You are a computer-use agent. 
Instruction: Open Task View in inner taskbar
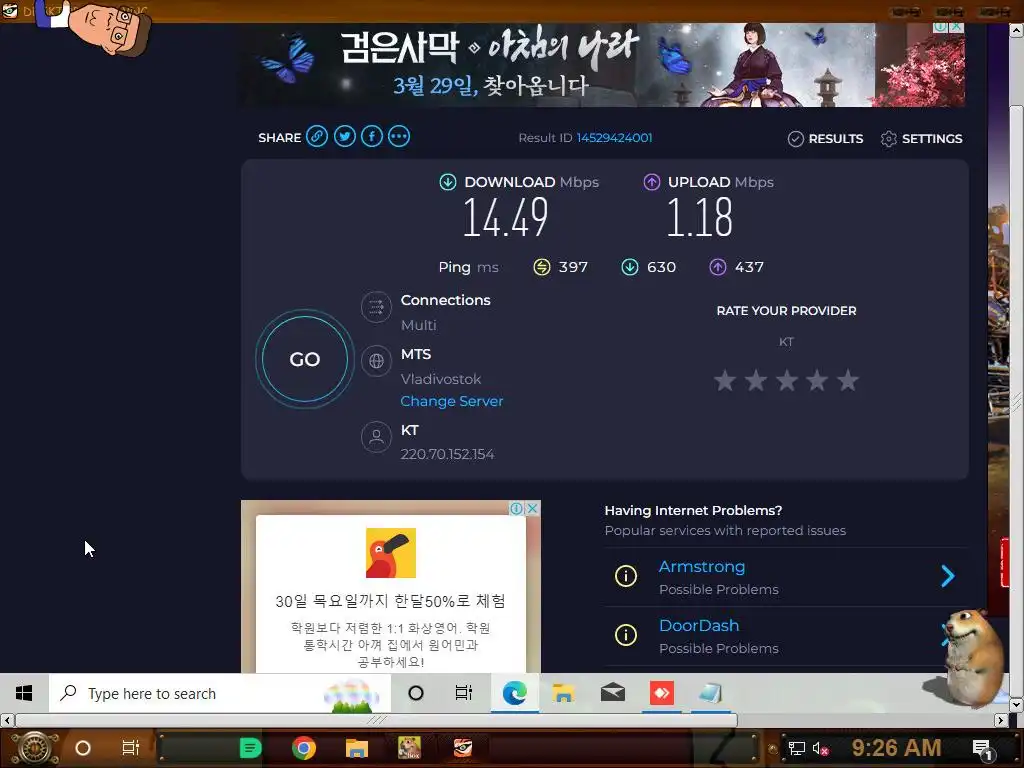coord(464,693)
